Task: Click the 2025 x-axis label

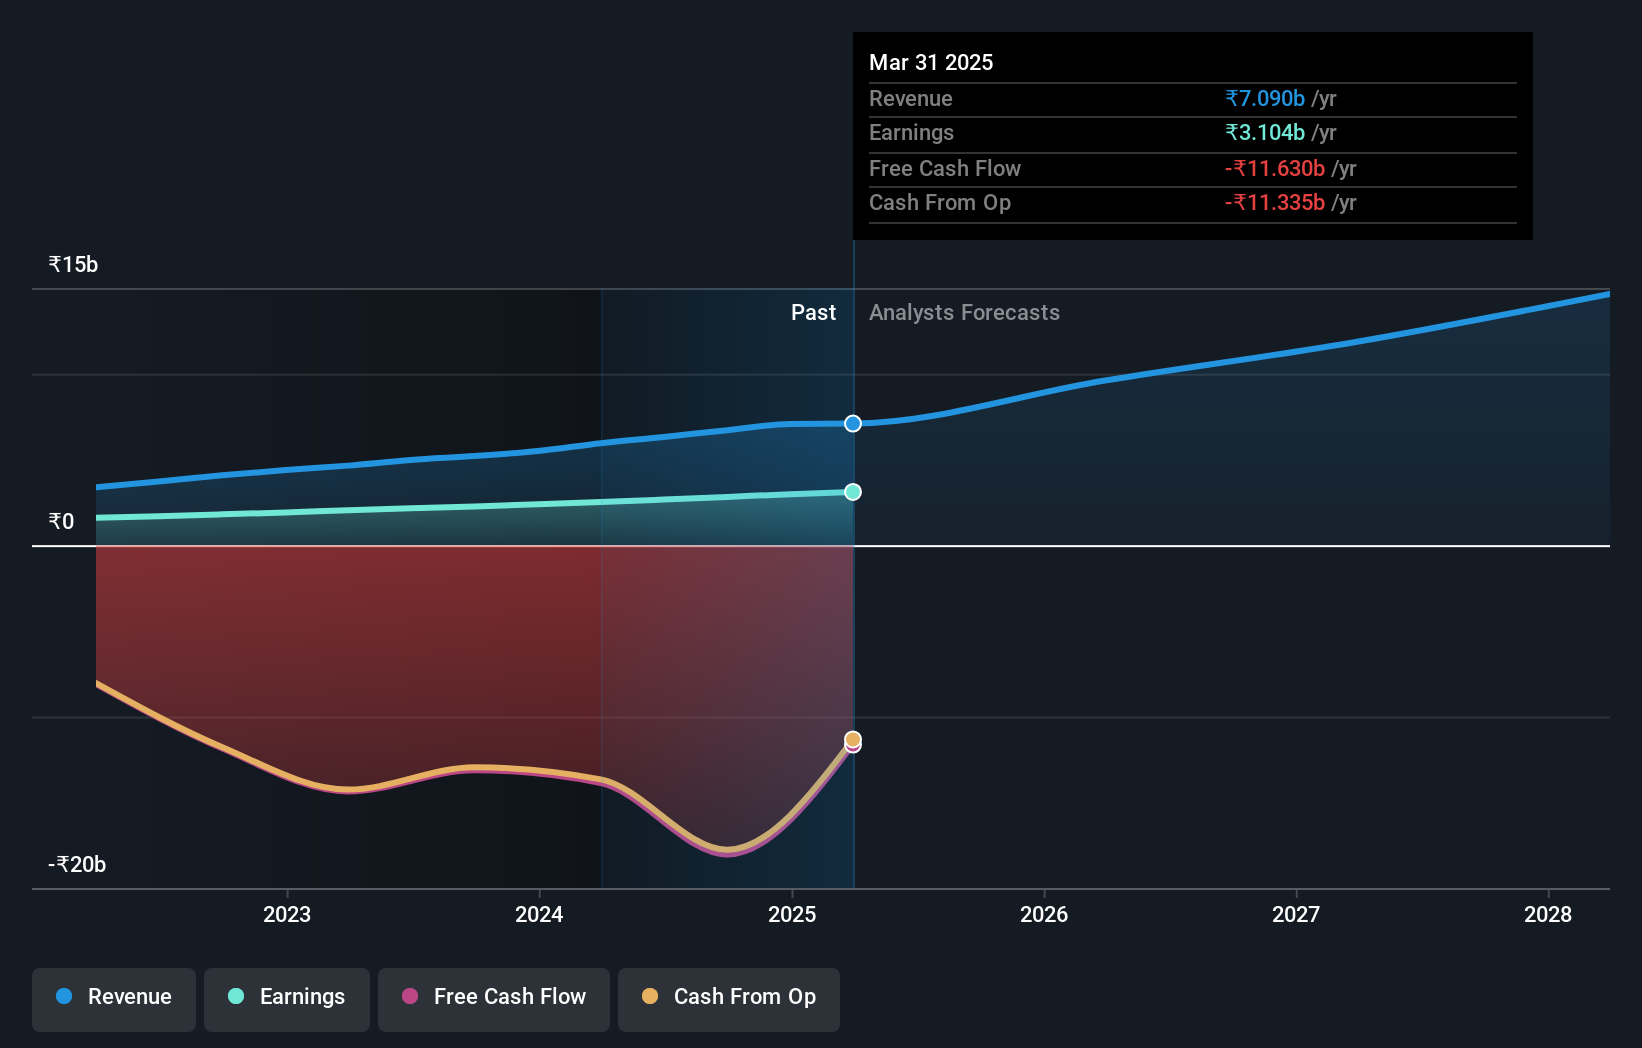Action: pos(792,914)
